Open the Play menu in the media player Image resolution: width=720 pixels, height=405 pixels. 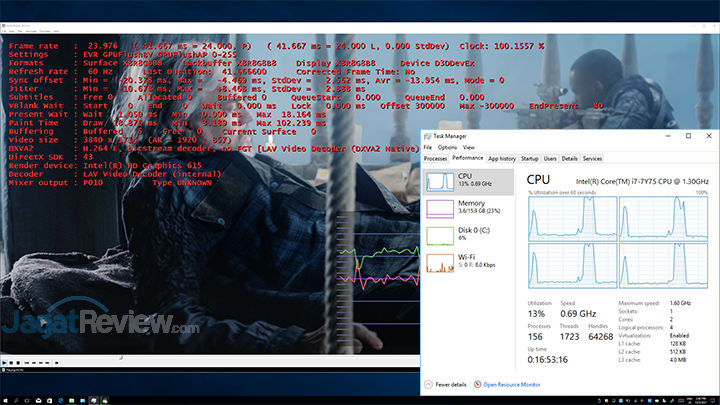(x=20, y=31)
